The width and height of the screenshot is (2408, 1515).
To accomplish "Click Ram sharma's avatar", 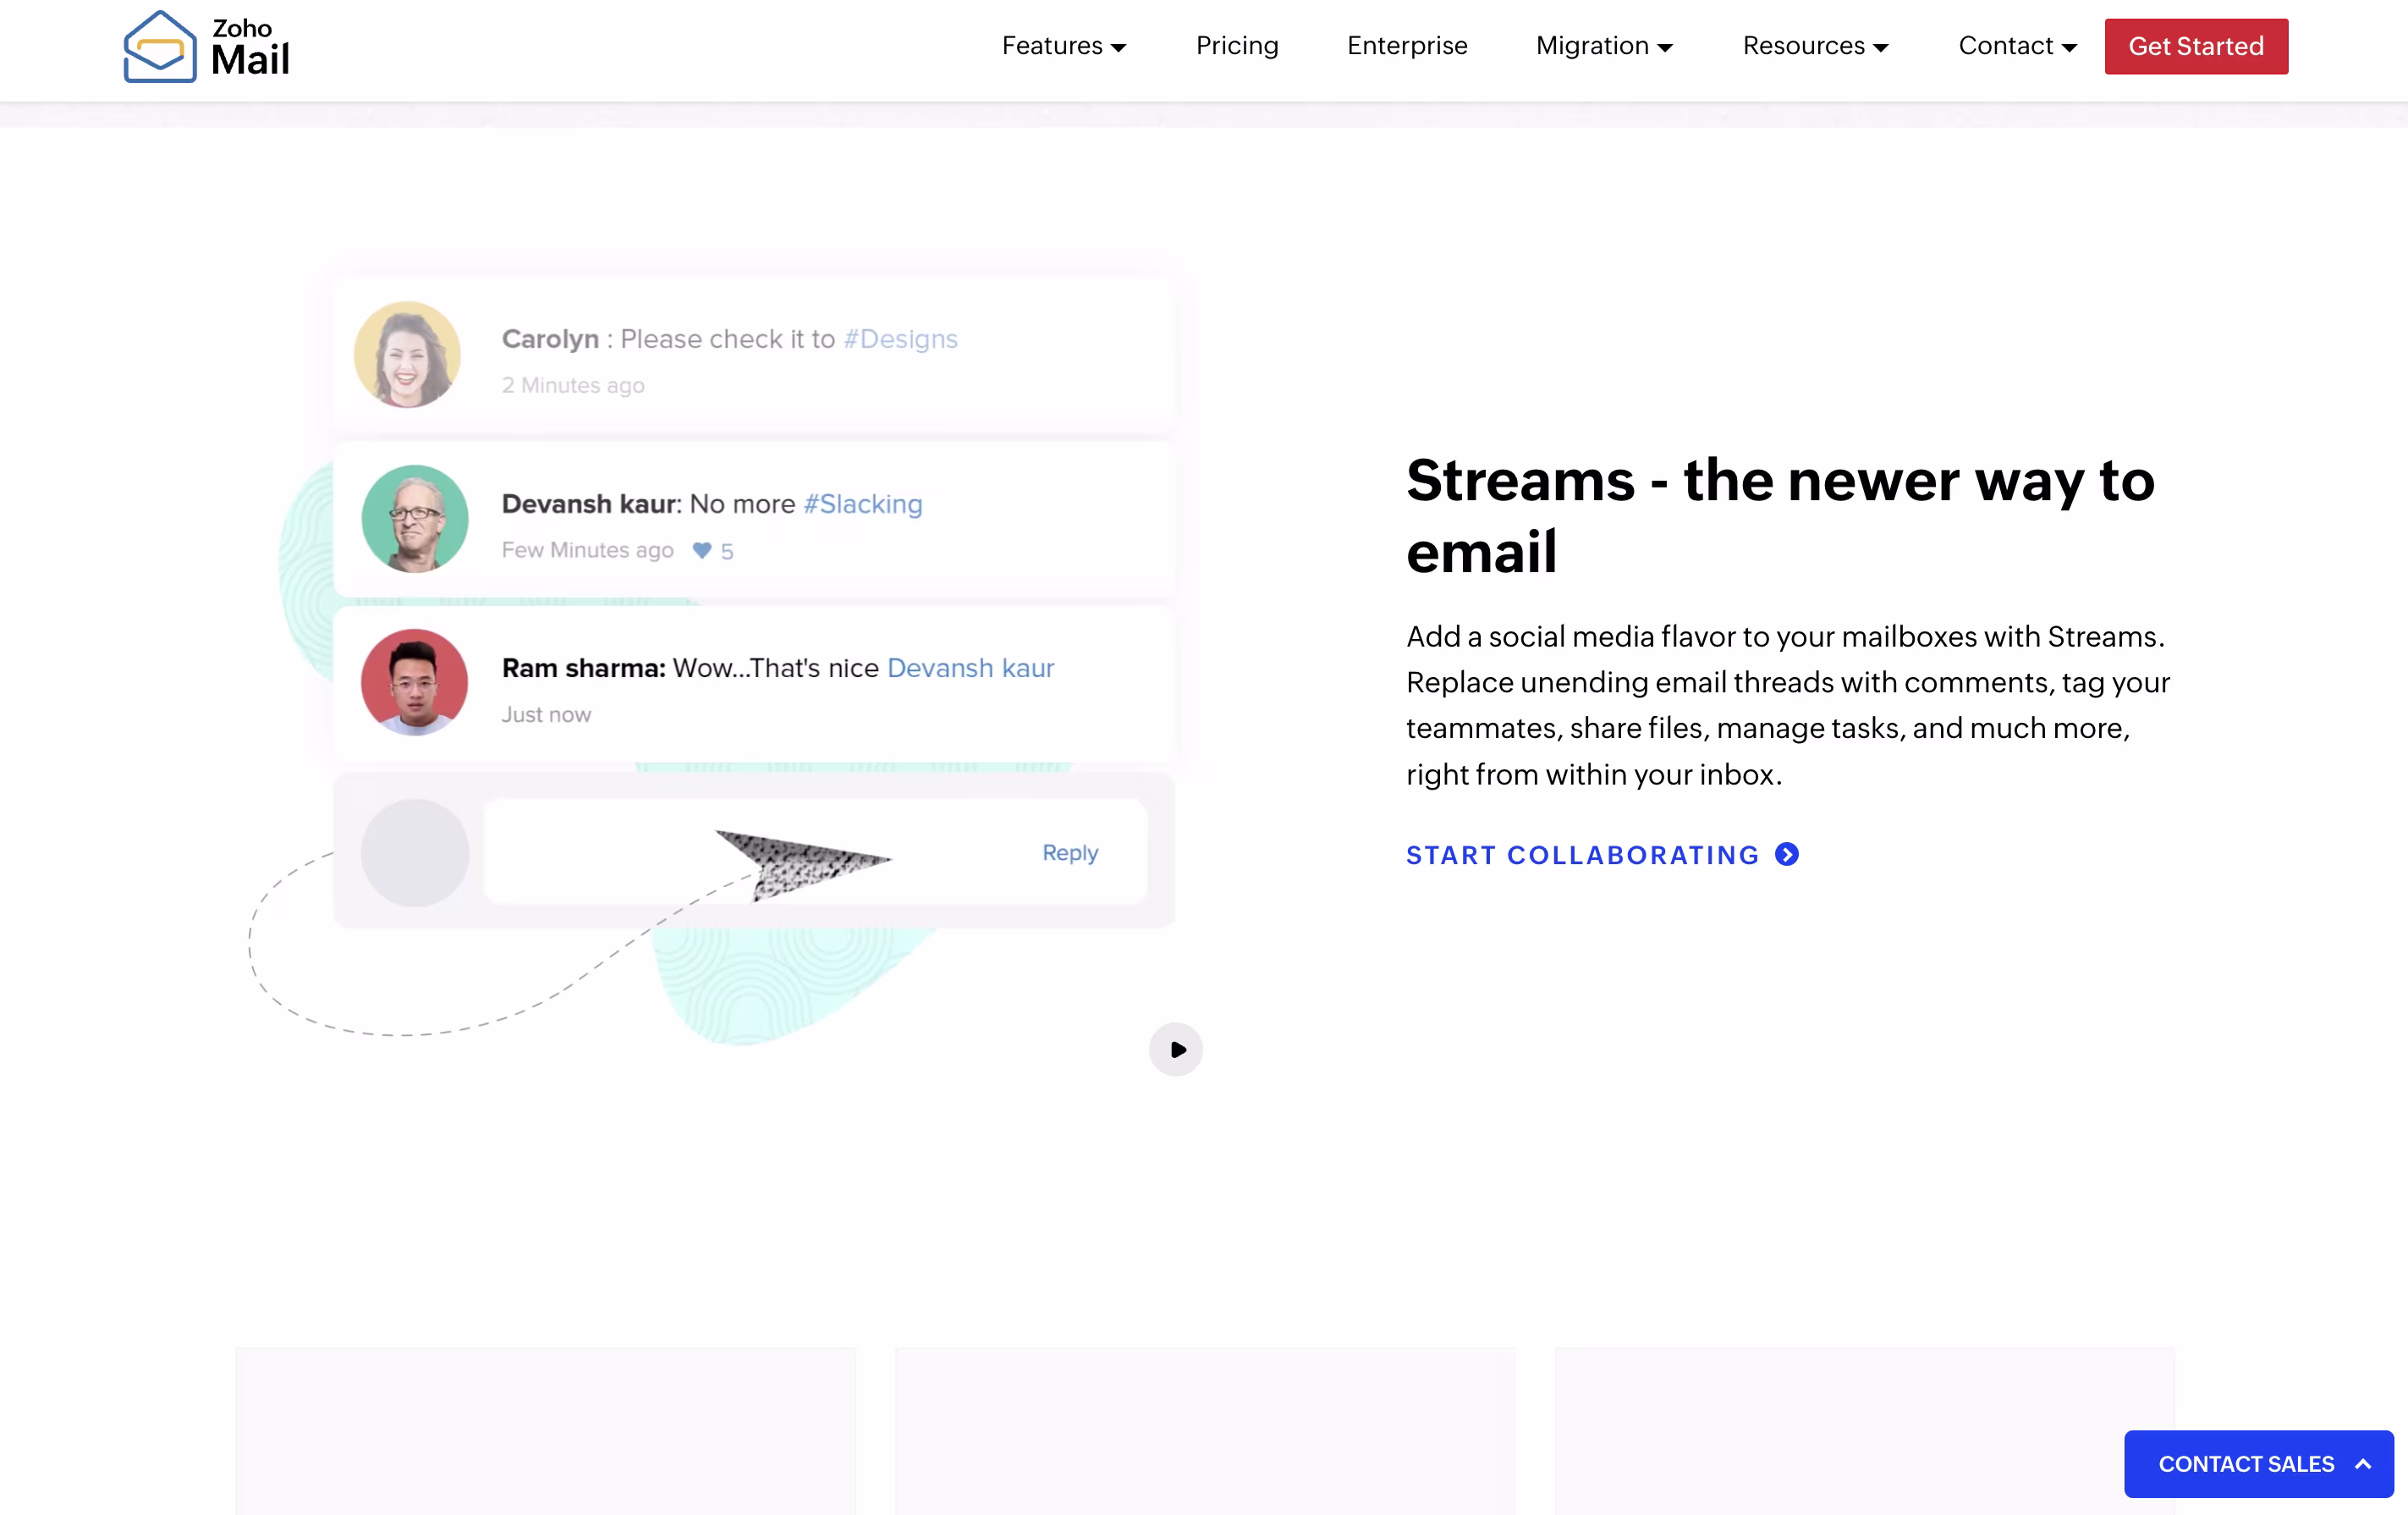I will point(415,681).
